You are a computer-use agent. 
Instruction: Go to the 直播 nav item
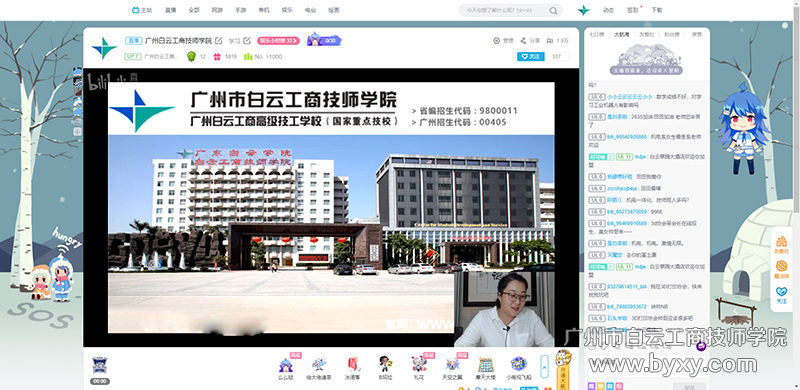click(x=170, y=10)
